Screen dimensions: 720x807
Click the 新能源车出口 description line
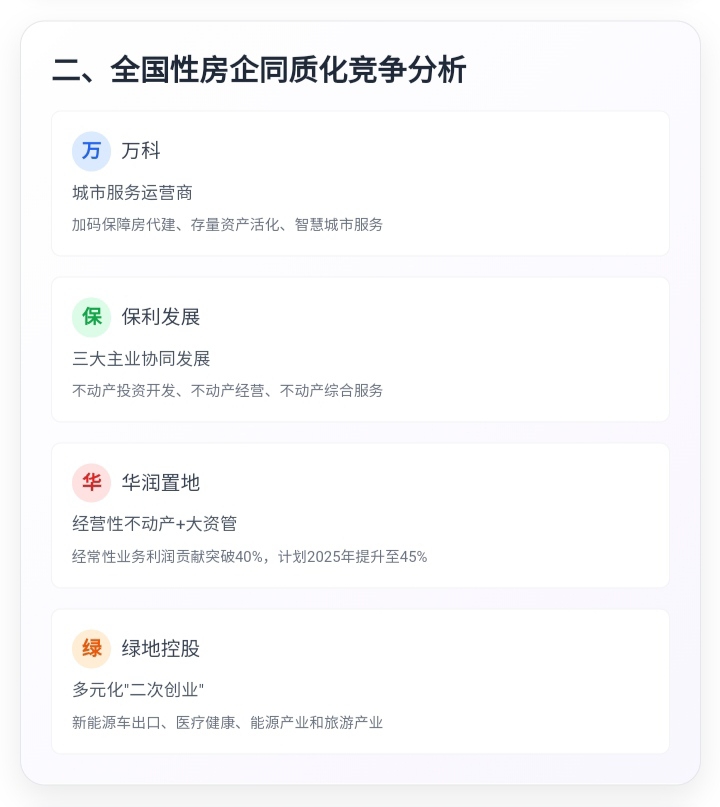pyautogui.click(x=227, y=723)
